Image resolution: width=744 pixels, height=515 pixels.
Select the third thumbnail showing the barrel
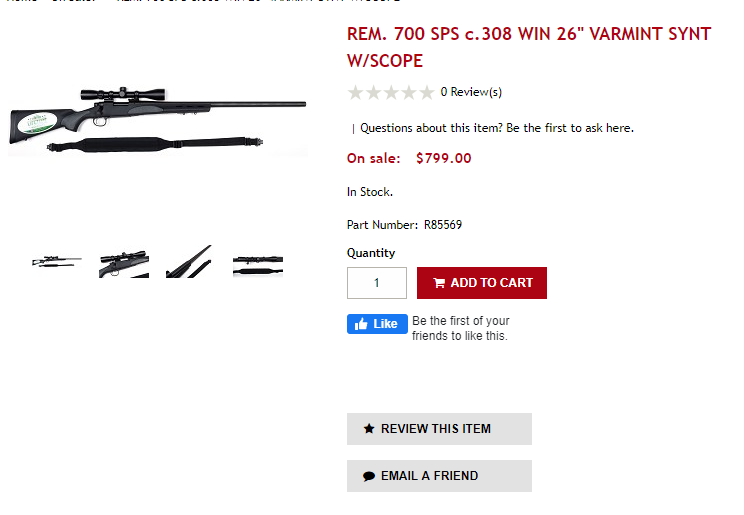189,262
